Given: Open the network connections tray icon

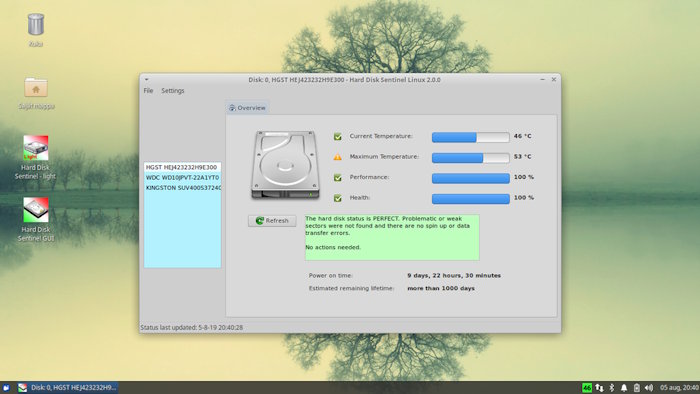Looking at the screenshot, I should point(599,388).
